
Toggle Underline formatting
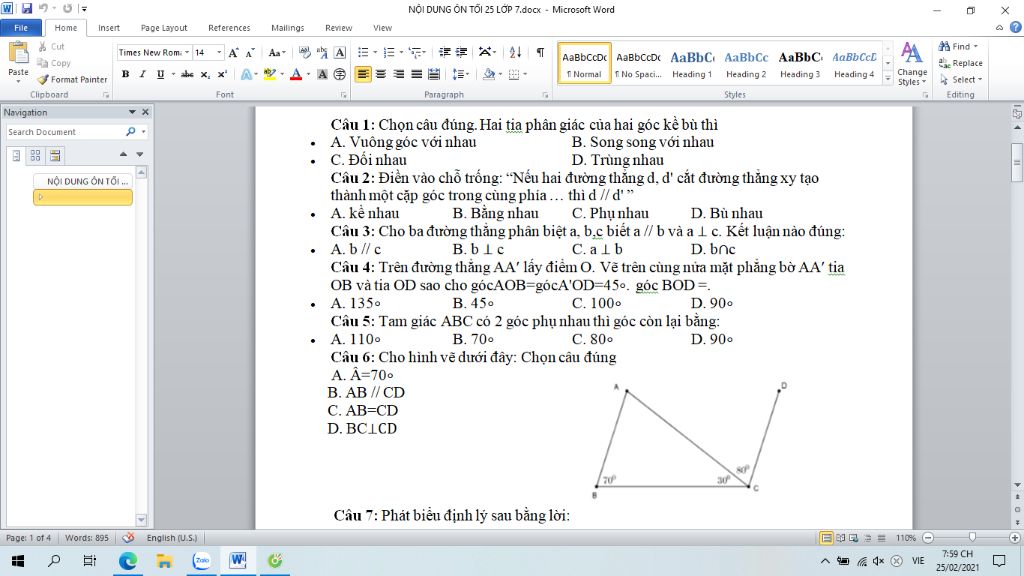[x=160, y=74]
